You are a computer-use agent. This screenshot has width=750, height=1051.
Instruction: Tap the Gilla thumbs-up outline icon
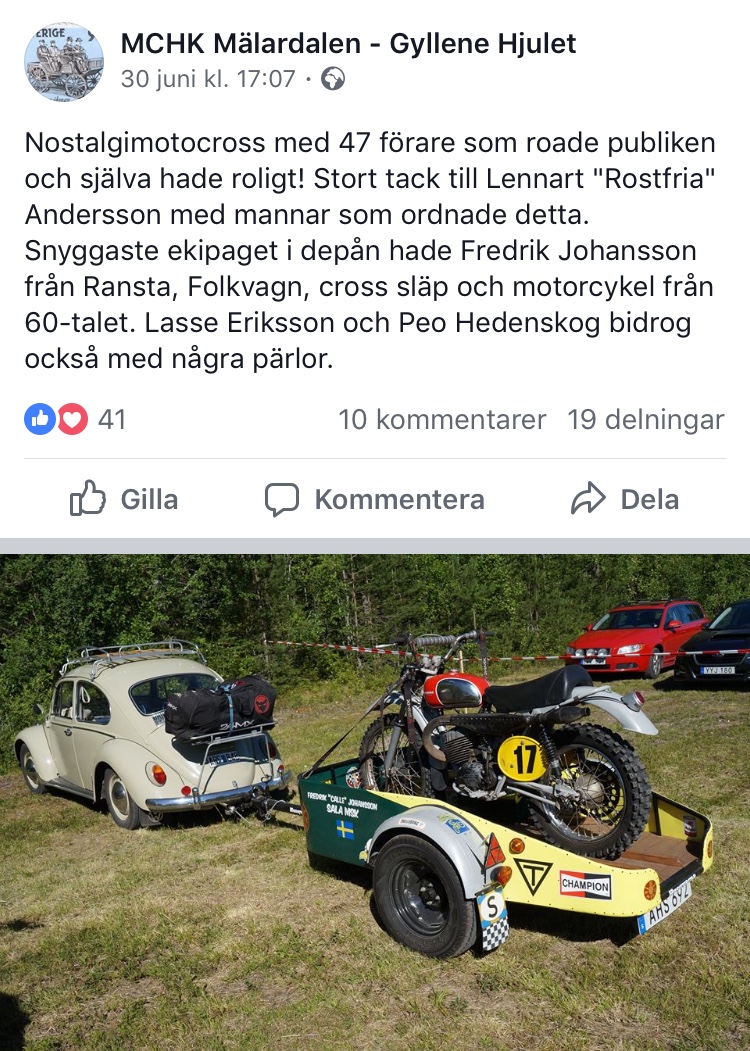pyautogui.click(x=88, y=498)
